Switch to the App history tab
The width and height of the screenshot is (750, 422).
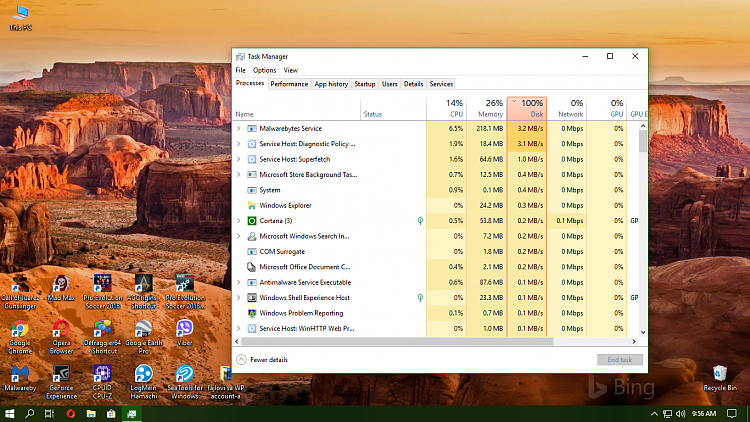[331, 84]
